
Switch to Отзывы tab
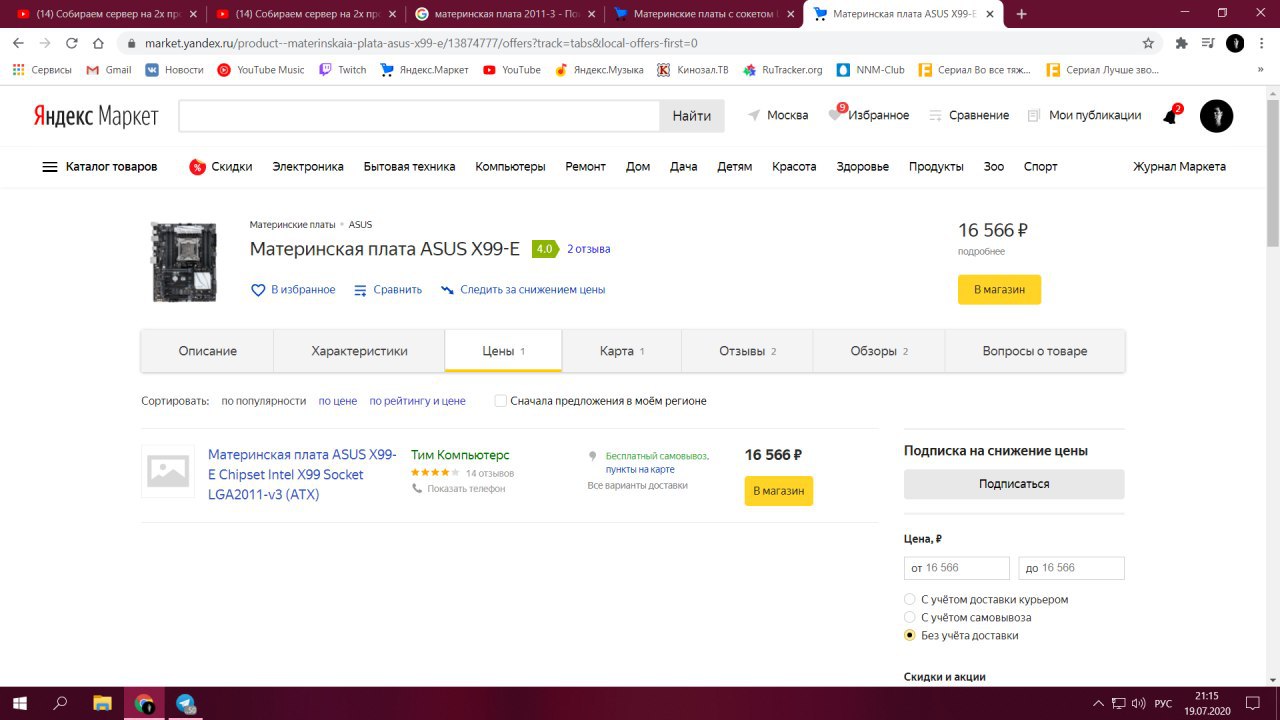(747, 351)
